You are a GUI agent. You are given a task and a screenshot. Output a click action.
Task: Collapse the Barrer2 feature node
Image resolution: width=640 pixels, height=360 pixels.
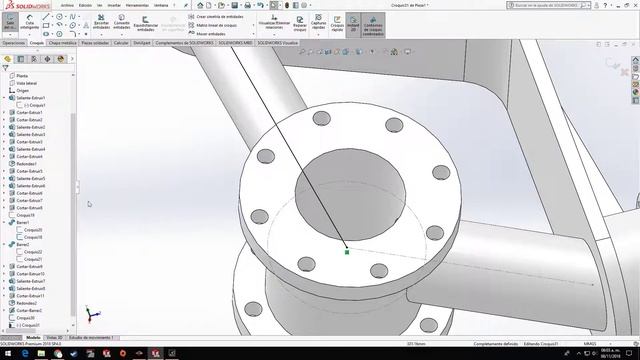(x=4, y=244)
